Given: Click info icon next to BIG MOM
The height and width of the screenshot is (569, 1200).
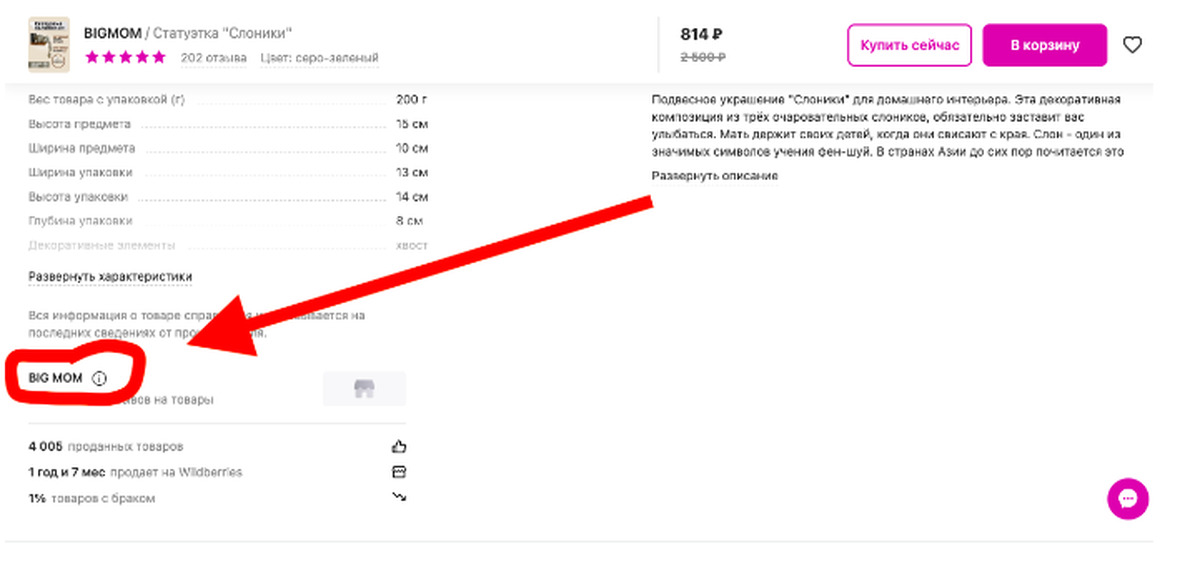Looking at the screenshot, I should tap(99, 379).
